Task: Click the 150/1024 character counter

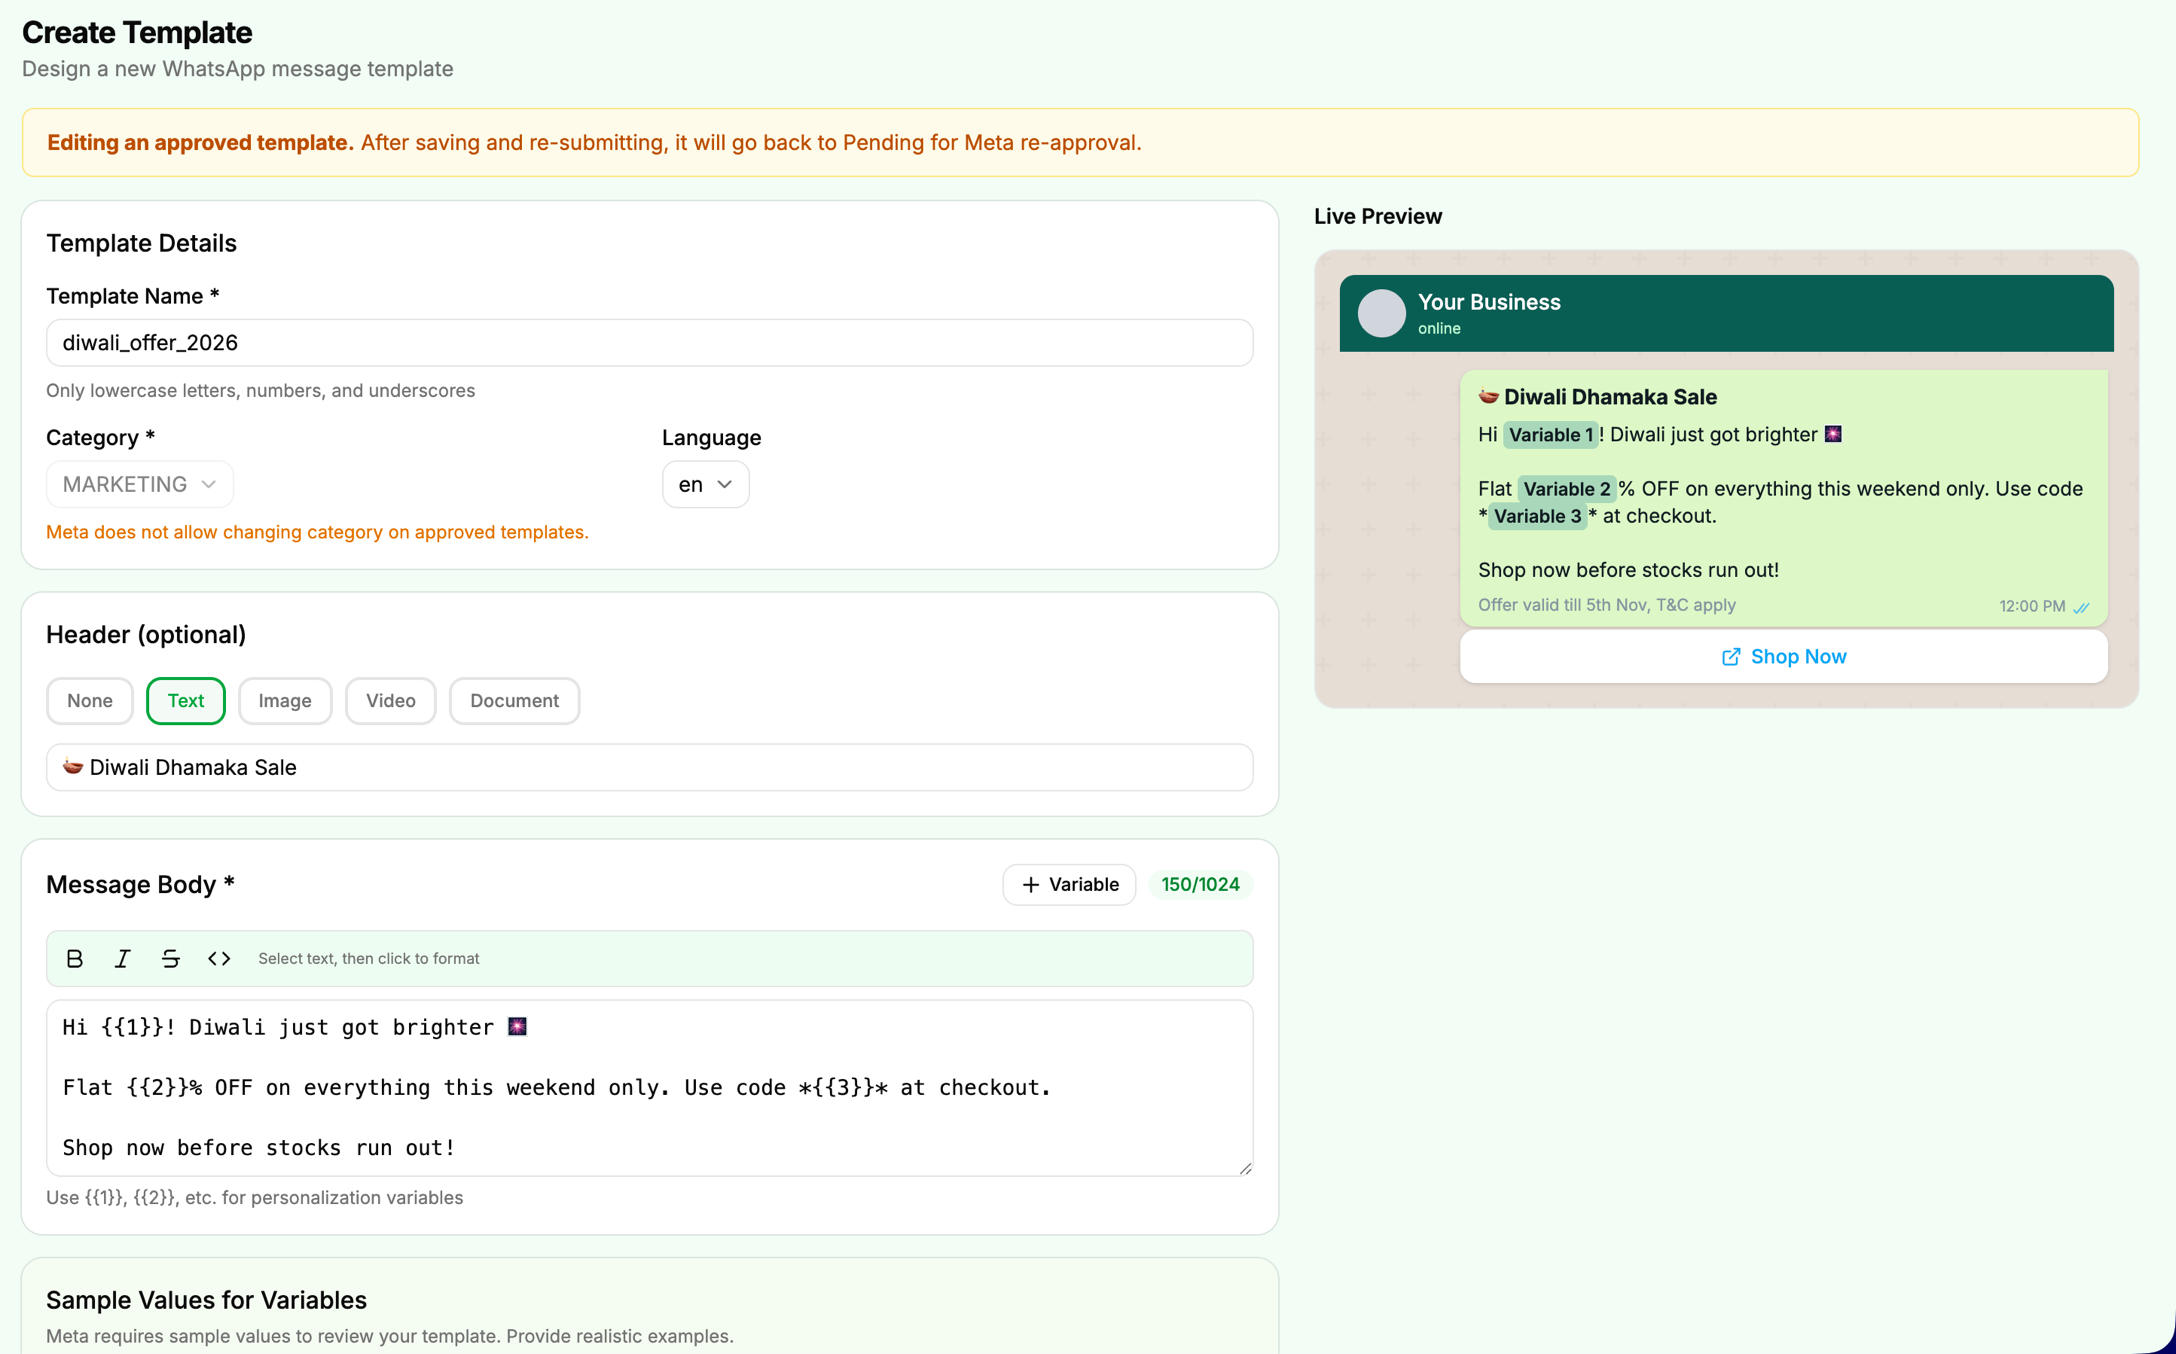Action: [x=1200, y=884]
